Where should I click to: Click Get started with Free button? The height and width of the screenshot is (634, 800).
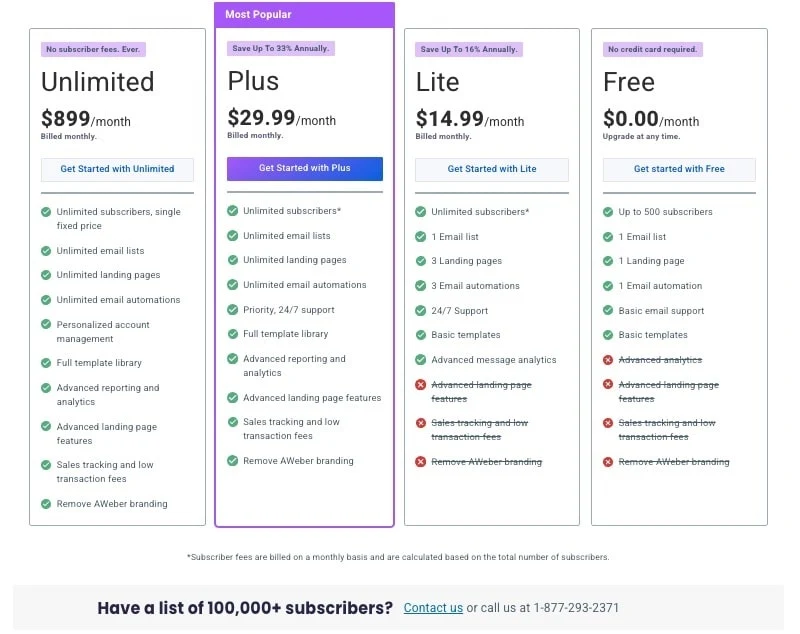coord(679,169)
